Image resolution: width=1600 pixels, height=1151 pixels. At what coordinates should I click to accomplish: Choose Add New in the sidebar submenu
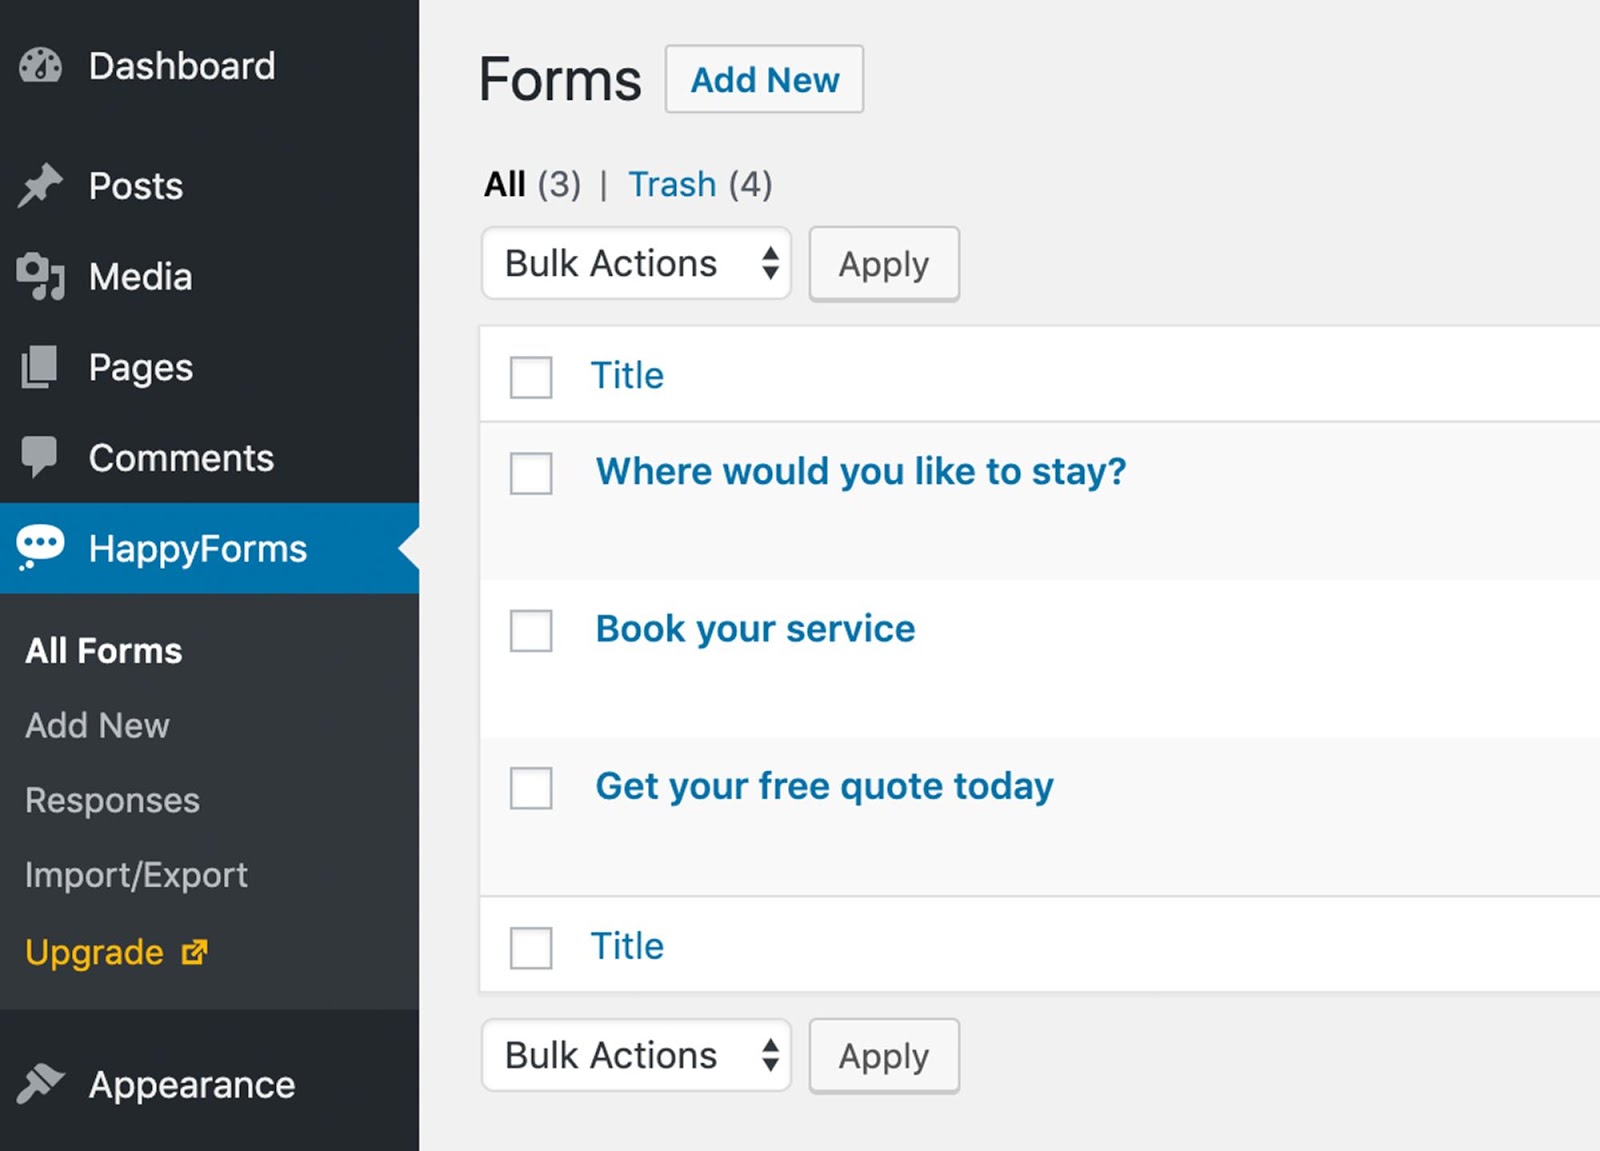[97, 725]
